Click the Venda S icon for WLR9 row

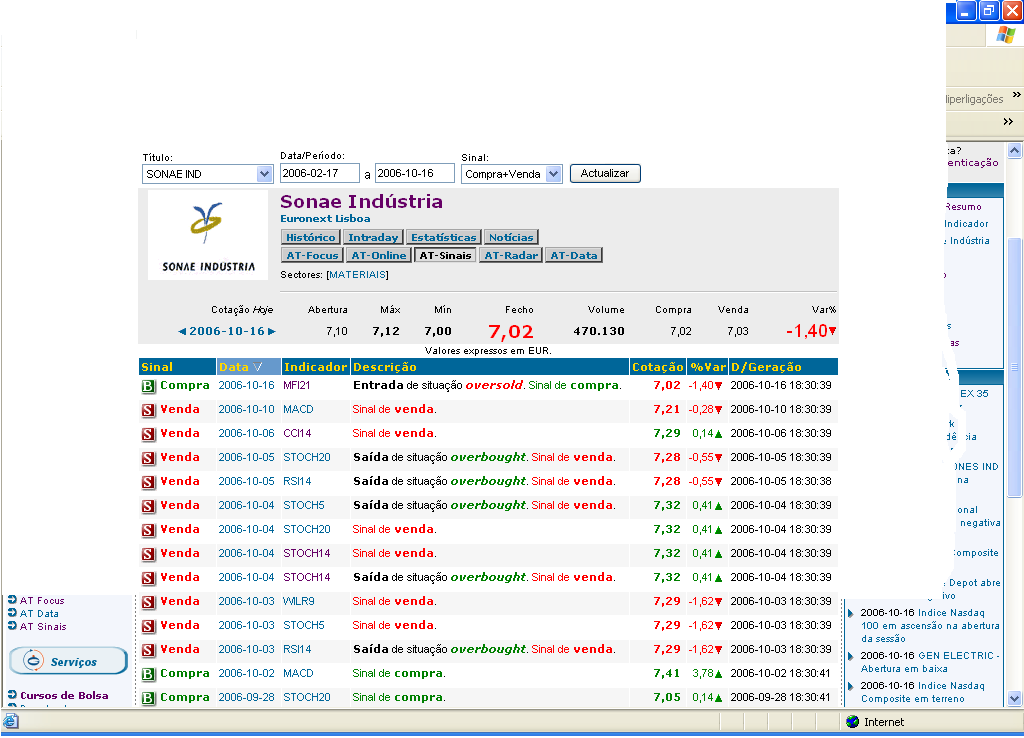[x=148, y=602]
